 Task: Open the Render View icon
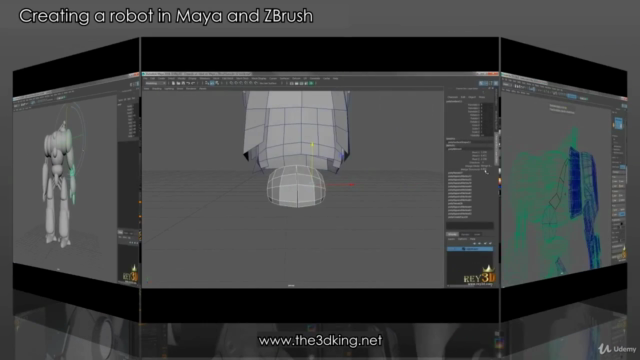pyautogui.click(x=291, y=83)
